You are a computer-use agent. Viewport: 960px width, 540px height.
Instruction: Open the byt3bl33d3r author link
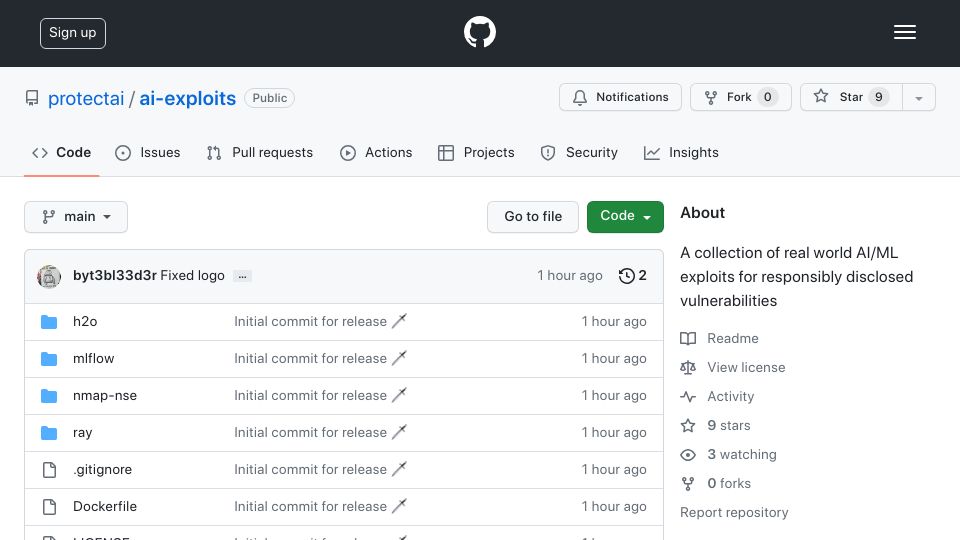click(114, 276)
